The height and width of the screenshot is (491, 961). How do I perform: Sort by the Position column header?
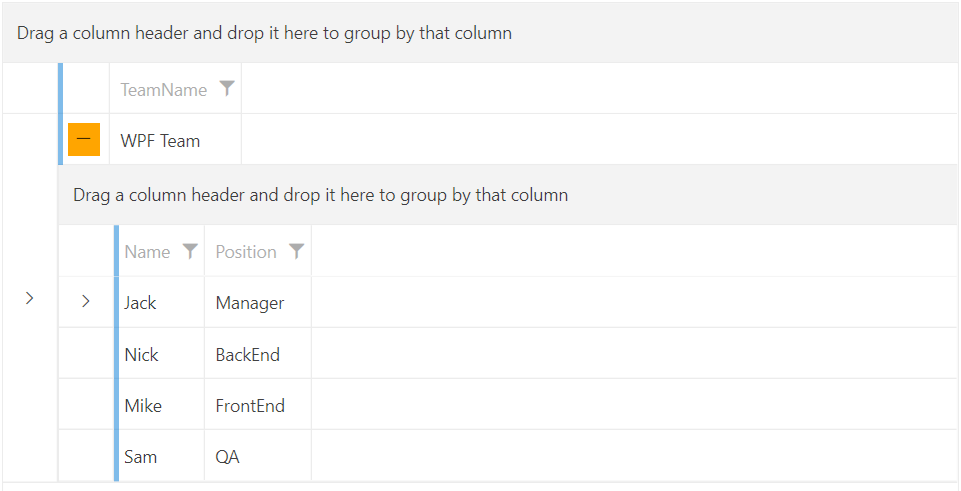click(x=246, y=252)
